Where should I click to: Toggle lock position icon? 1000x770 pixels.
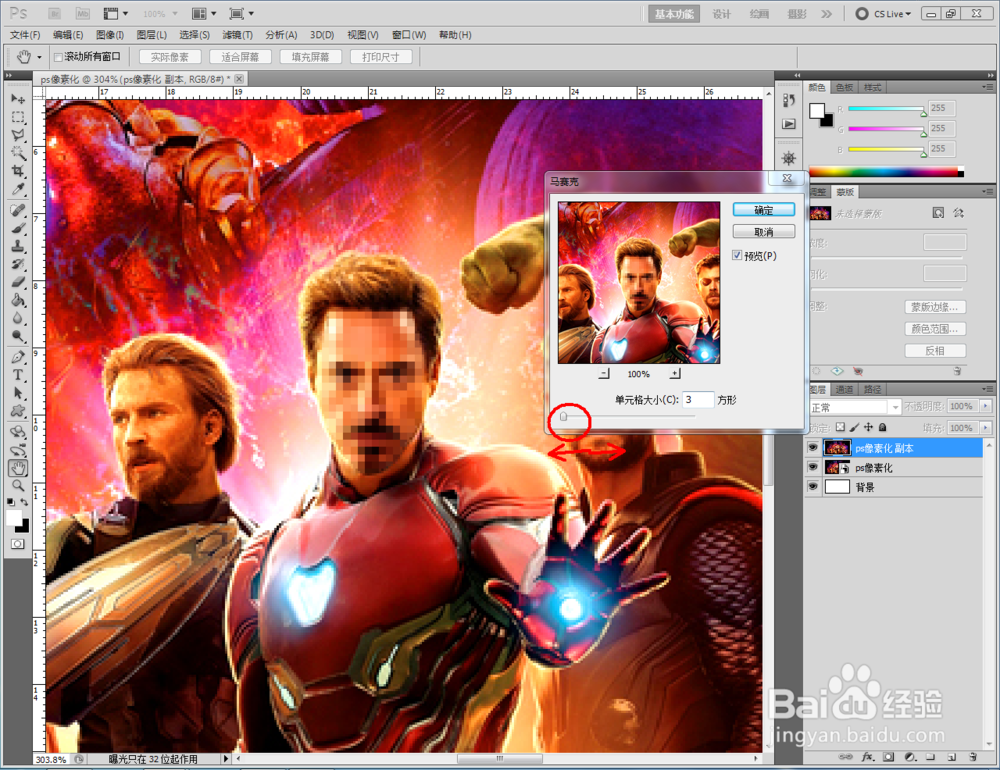(868, 427)
